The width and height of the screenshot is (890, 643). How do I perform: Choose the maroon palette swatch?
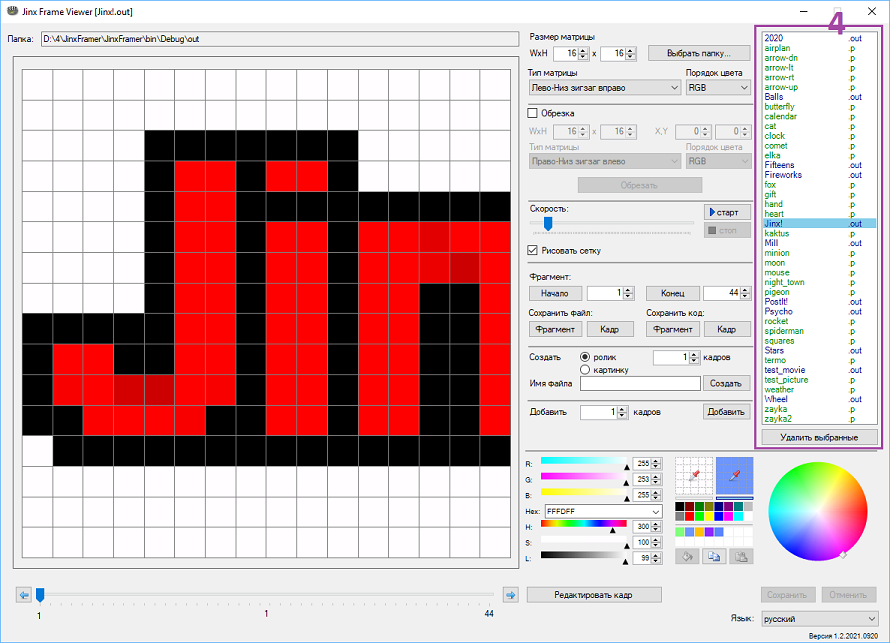tap(689, 506)
